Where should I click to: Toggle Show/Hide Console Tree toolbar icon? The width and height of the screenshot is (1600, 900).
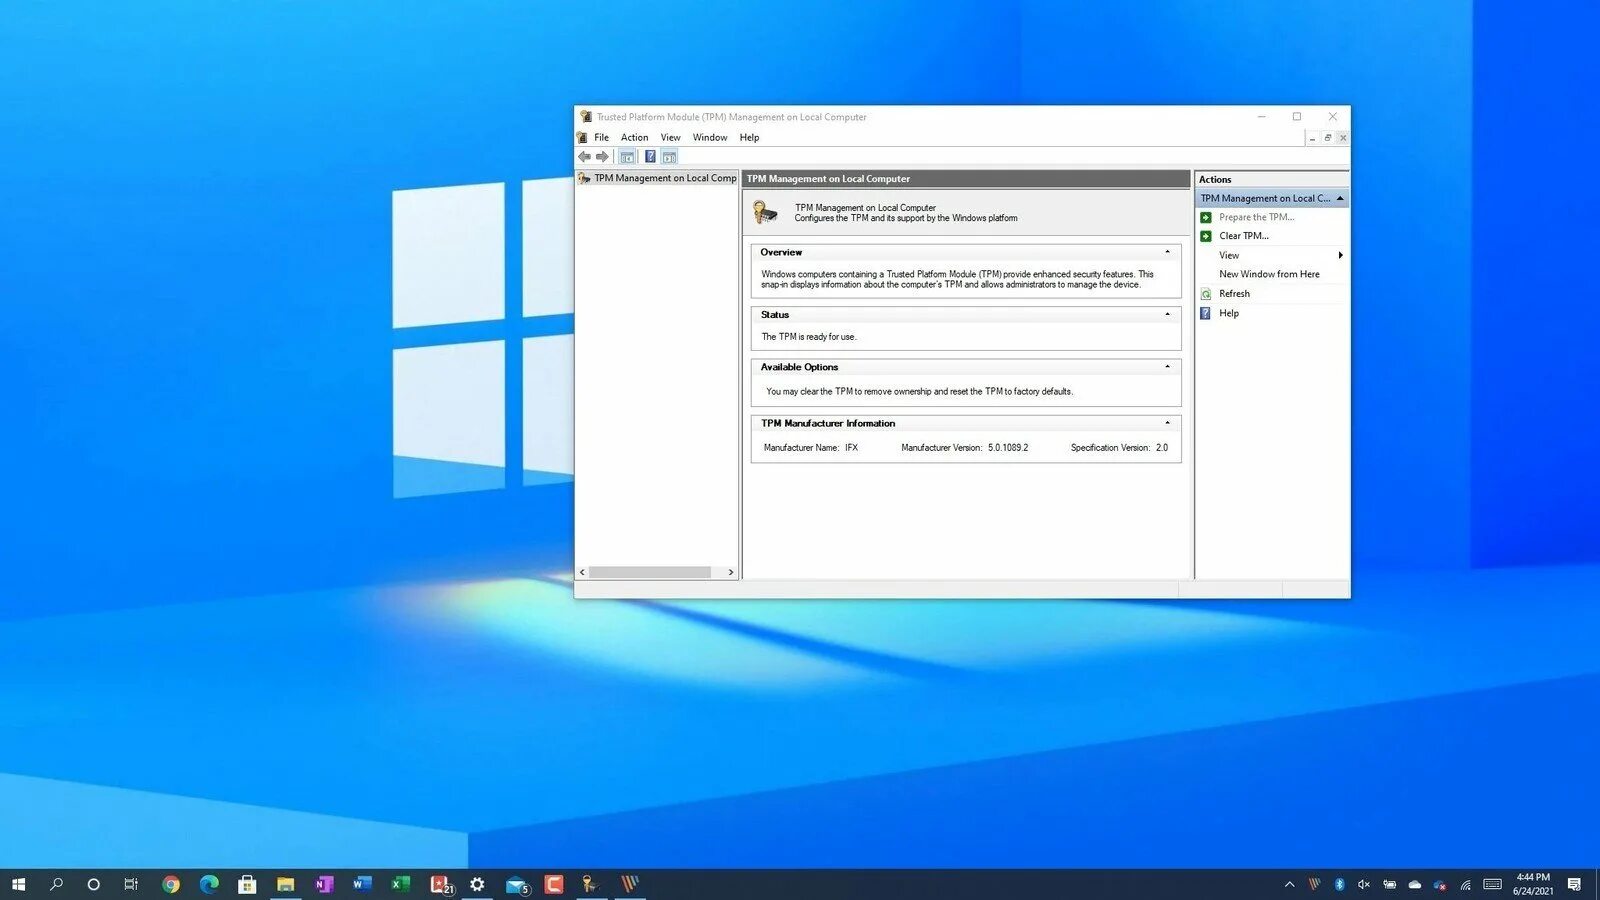(627, 157)
